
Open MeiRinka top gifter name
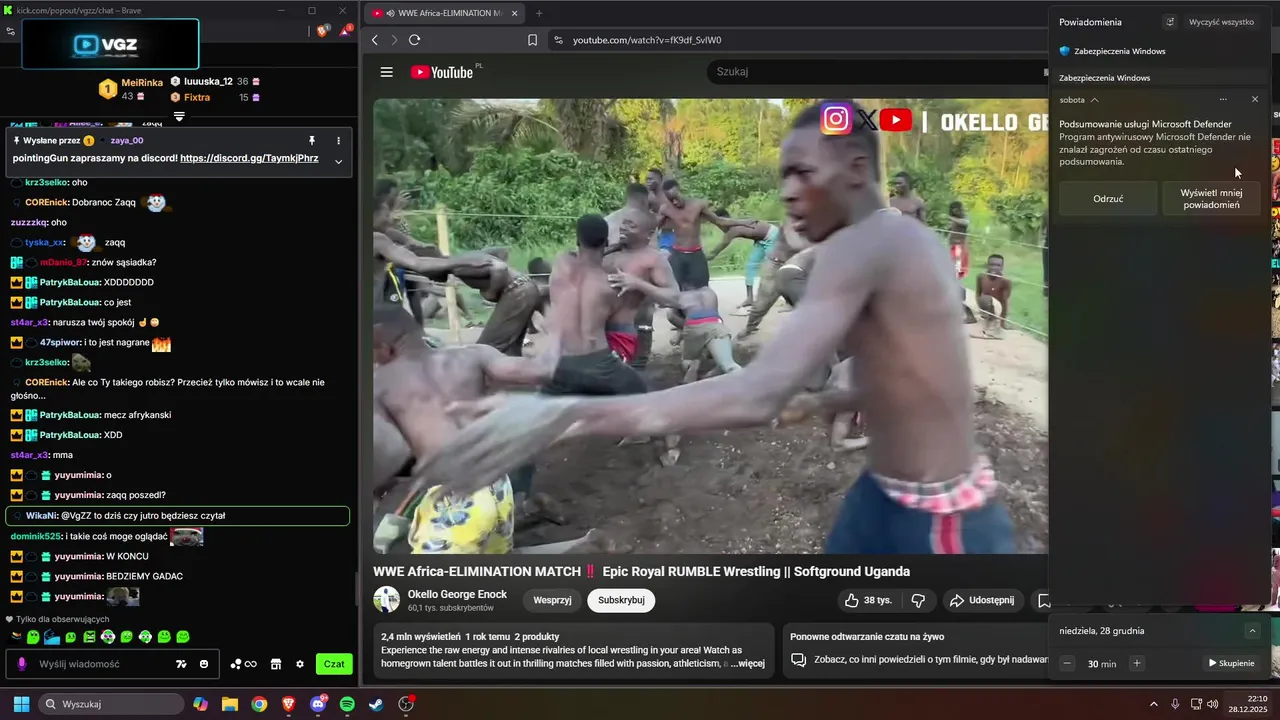pos(142,83)
